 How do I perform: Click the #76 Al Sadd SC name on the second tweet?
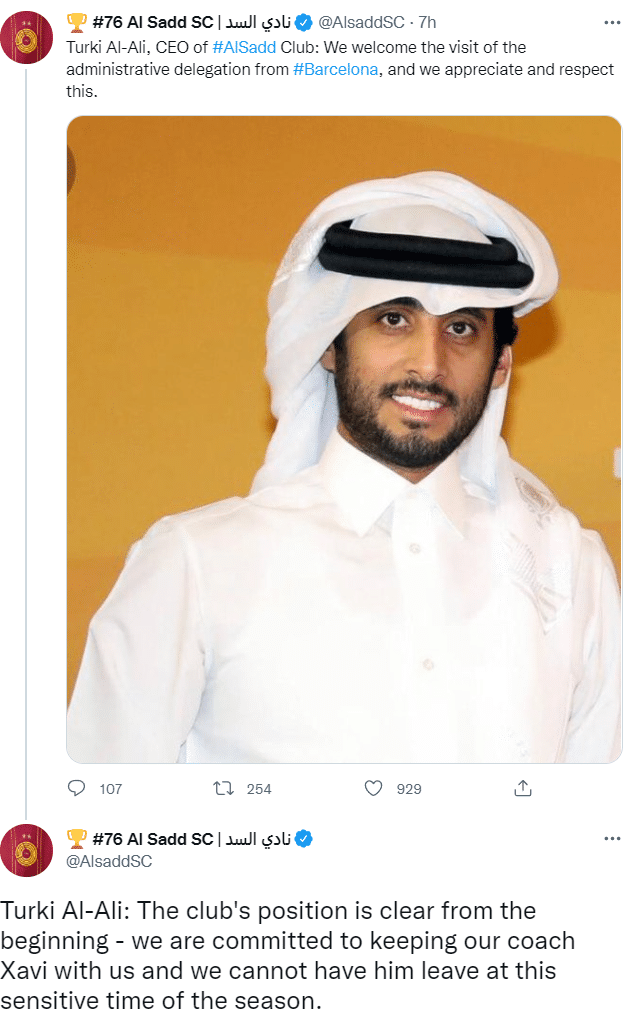click(x=152, y=838)
